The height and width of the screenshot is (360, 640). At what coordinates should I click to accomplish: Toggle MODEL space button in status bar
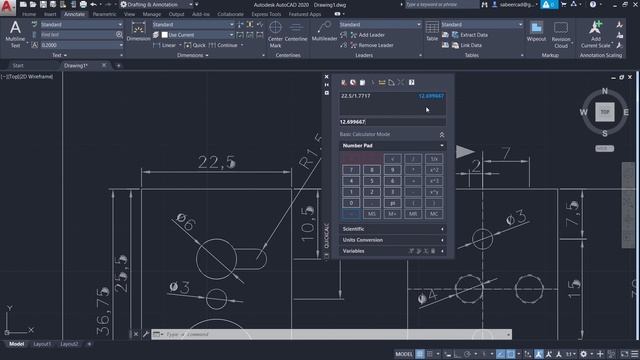[x=404, y=354]
